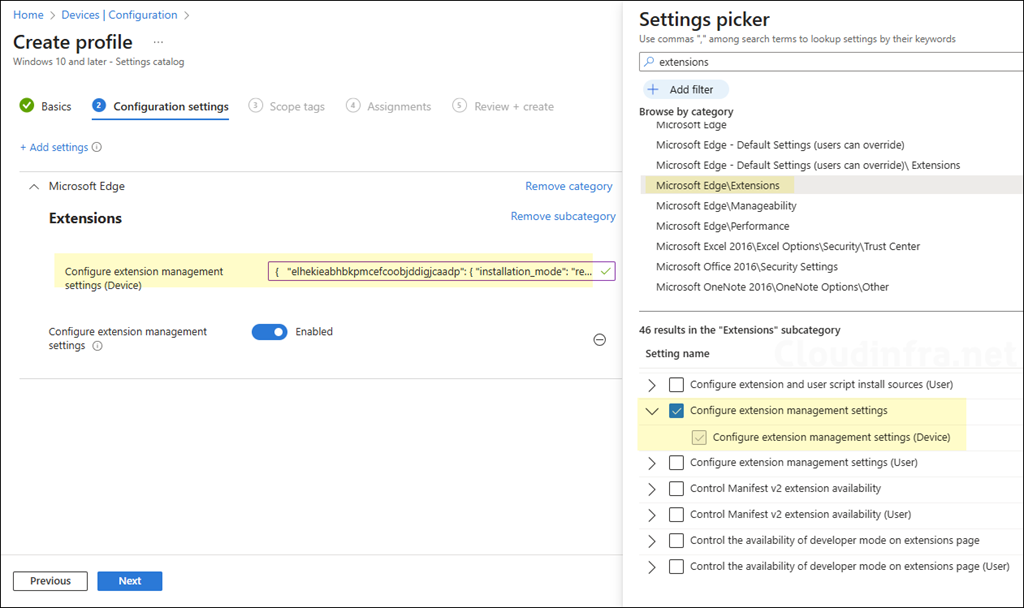Turn off the Enabled toggle
Viewport: 1024px width, 608px height.
pyautogui.click(x=269, y=331)
